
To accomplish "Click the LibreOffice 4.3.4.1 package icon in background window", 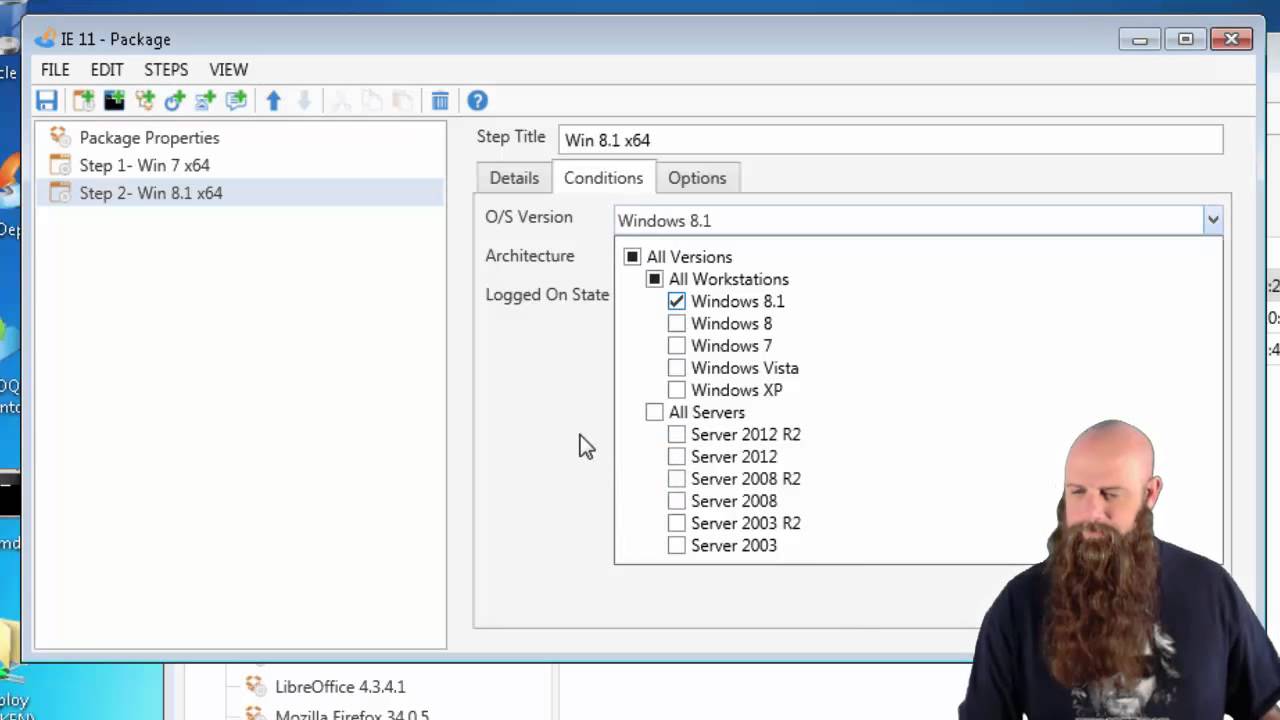I will pyautogui.click(x=255, y=686).
